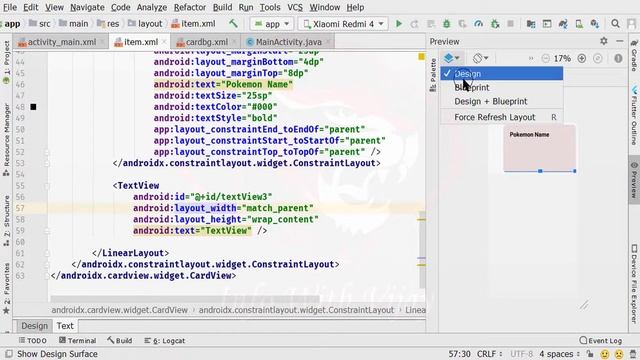The width and height of the screenshot is (640, 360).
Task: Open the 4 spaces indent selector
Action: [x=560, y=354]
